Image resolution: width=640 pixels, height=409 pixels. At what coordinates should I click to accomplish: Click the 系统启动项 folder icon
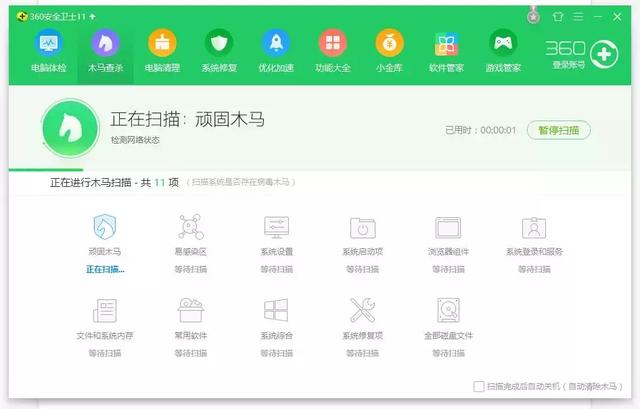click(x=362, y=228)
